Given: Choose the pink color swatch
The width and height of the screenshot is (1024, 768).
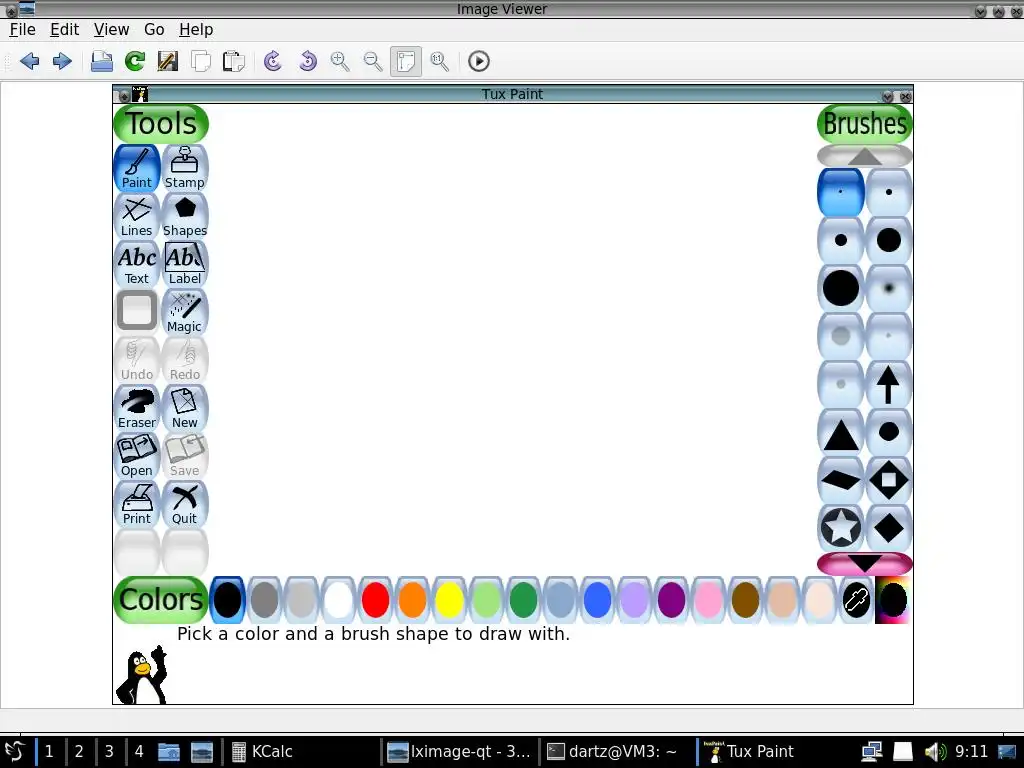Looking at the screenshot, I should click(x=708, y=600).
